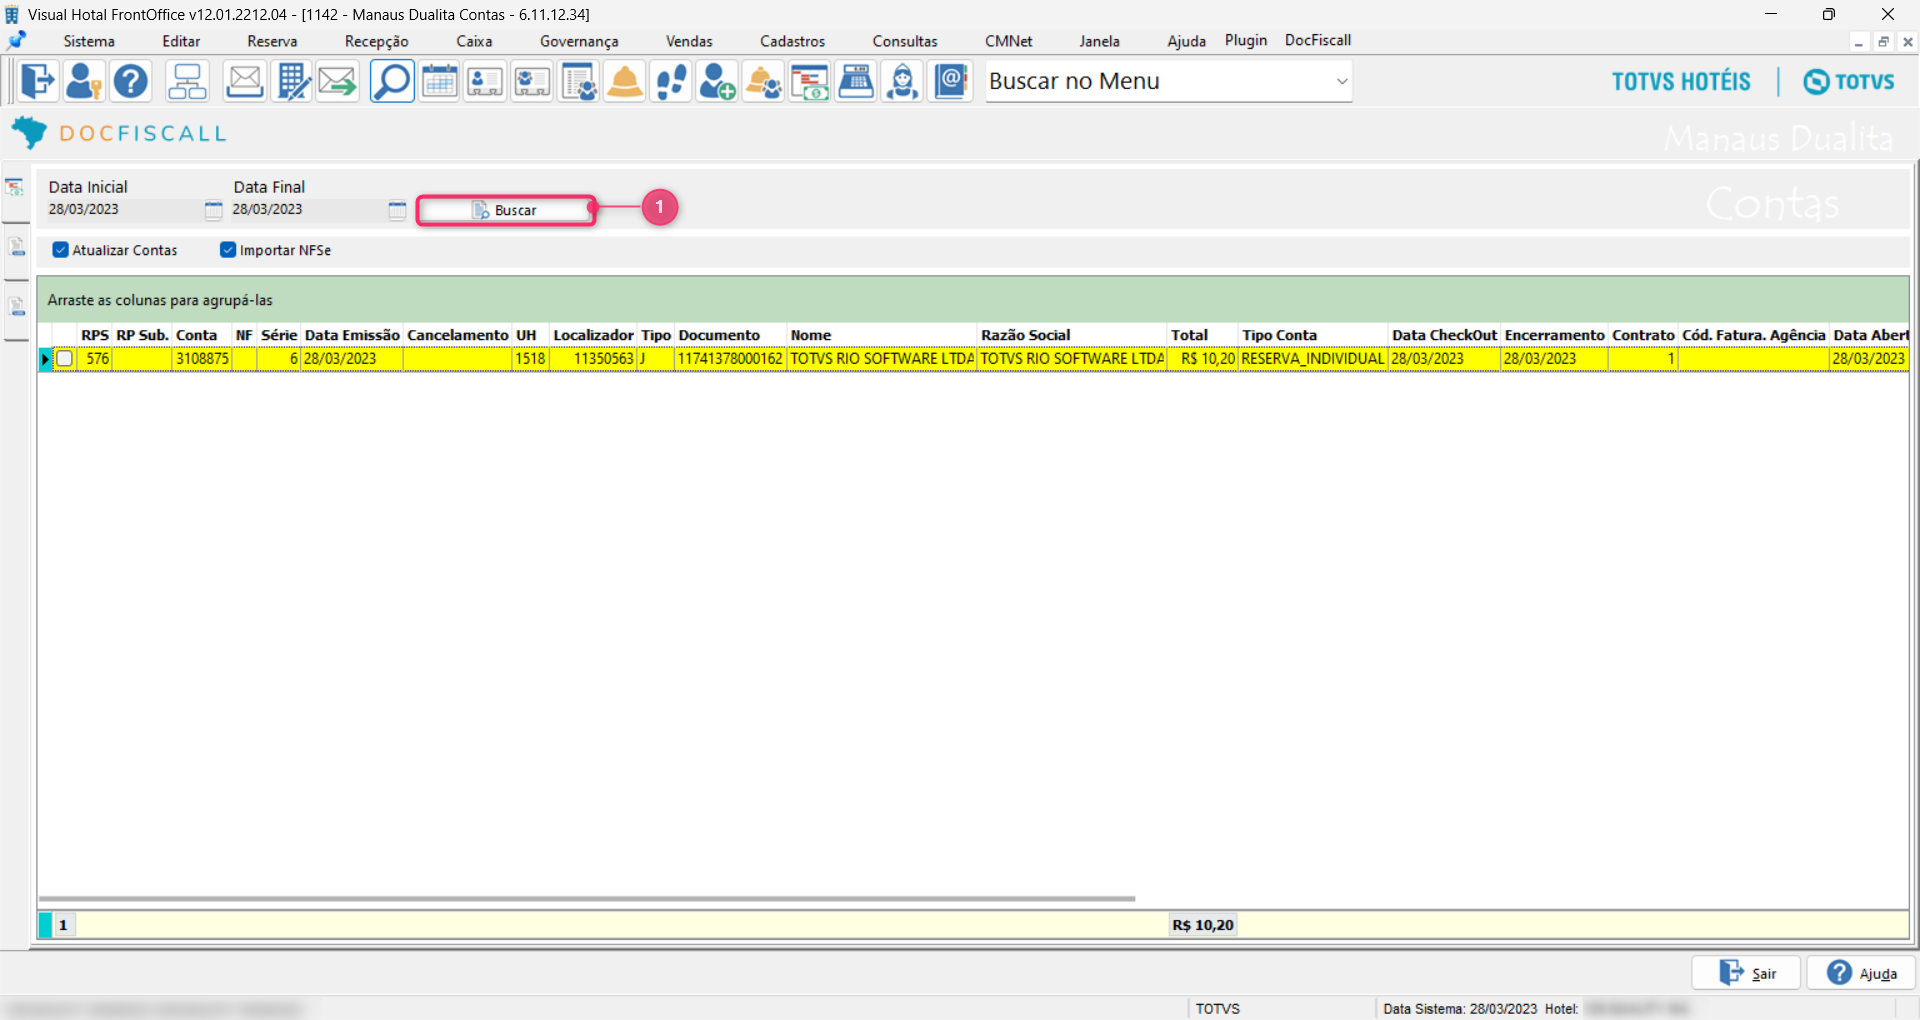Click the exit door toolbar icon
Screen dimensions: 1920x1020
(x=38, y=81)
